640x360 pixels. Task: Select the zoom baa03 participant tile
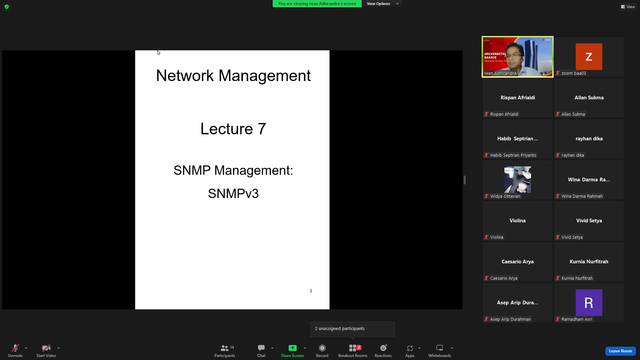(589, 57)
